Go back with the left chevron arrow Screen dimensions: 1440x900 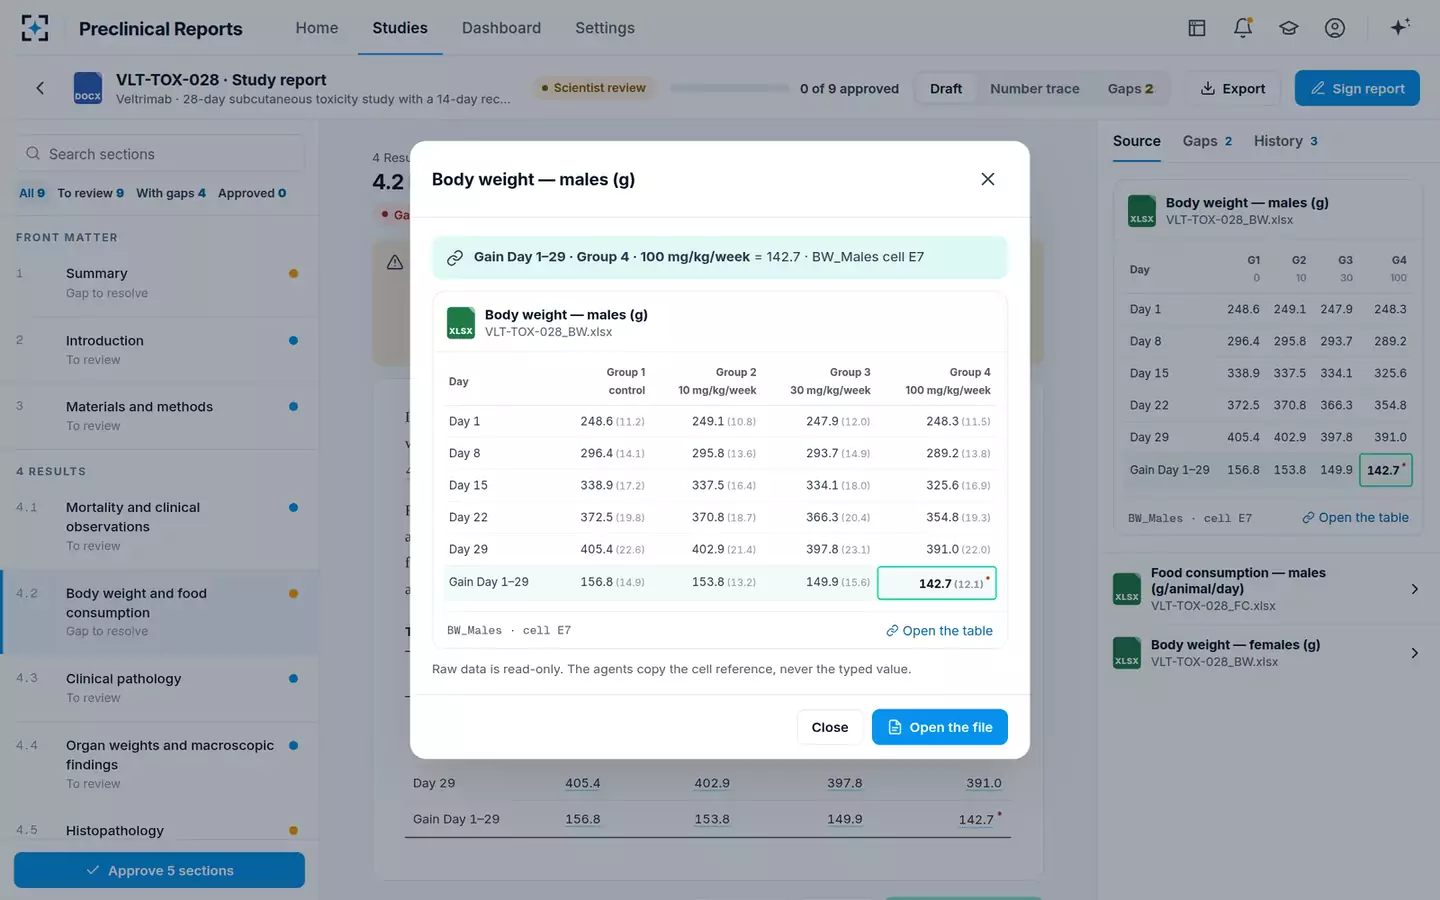(40, 88)
